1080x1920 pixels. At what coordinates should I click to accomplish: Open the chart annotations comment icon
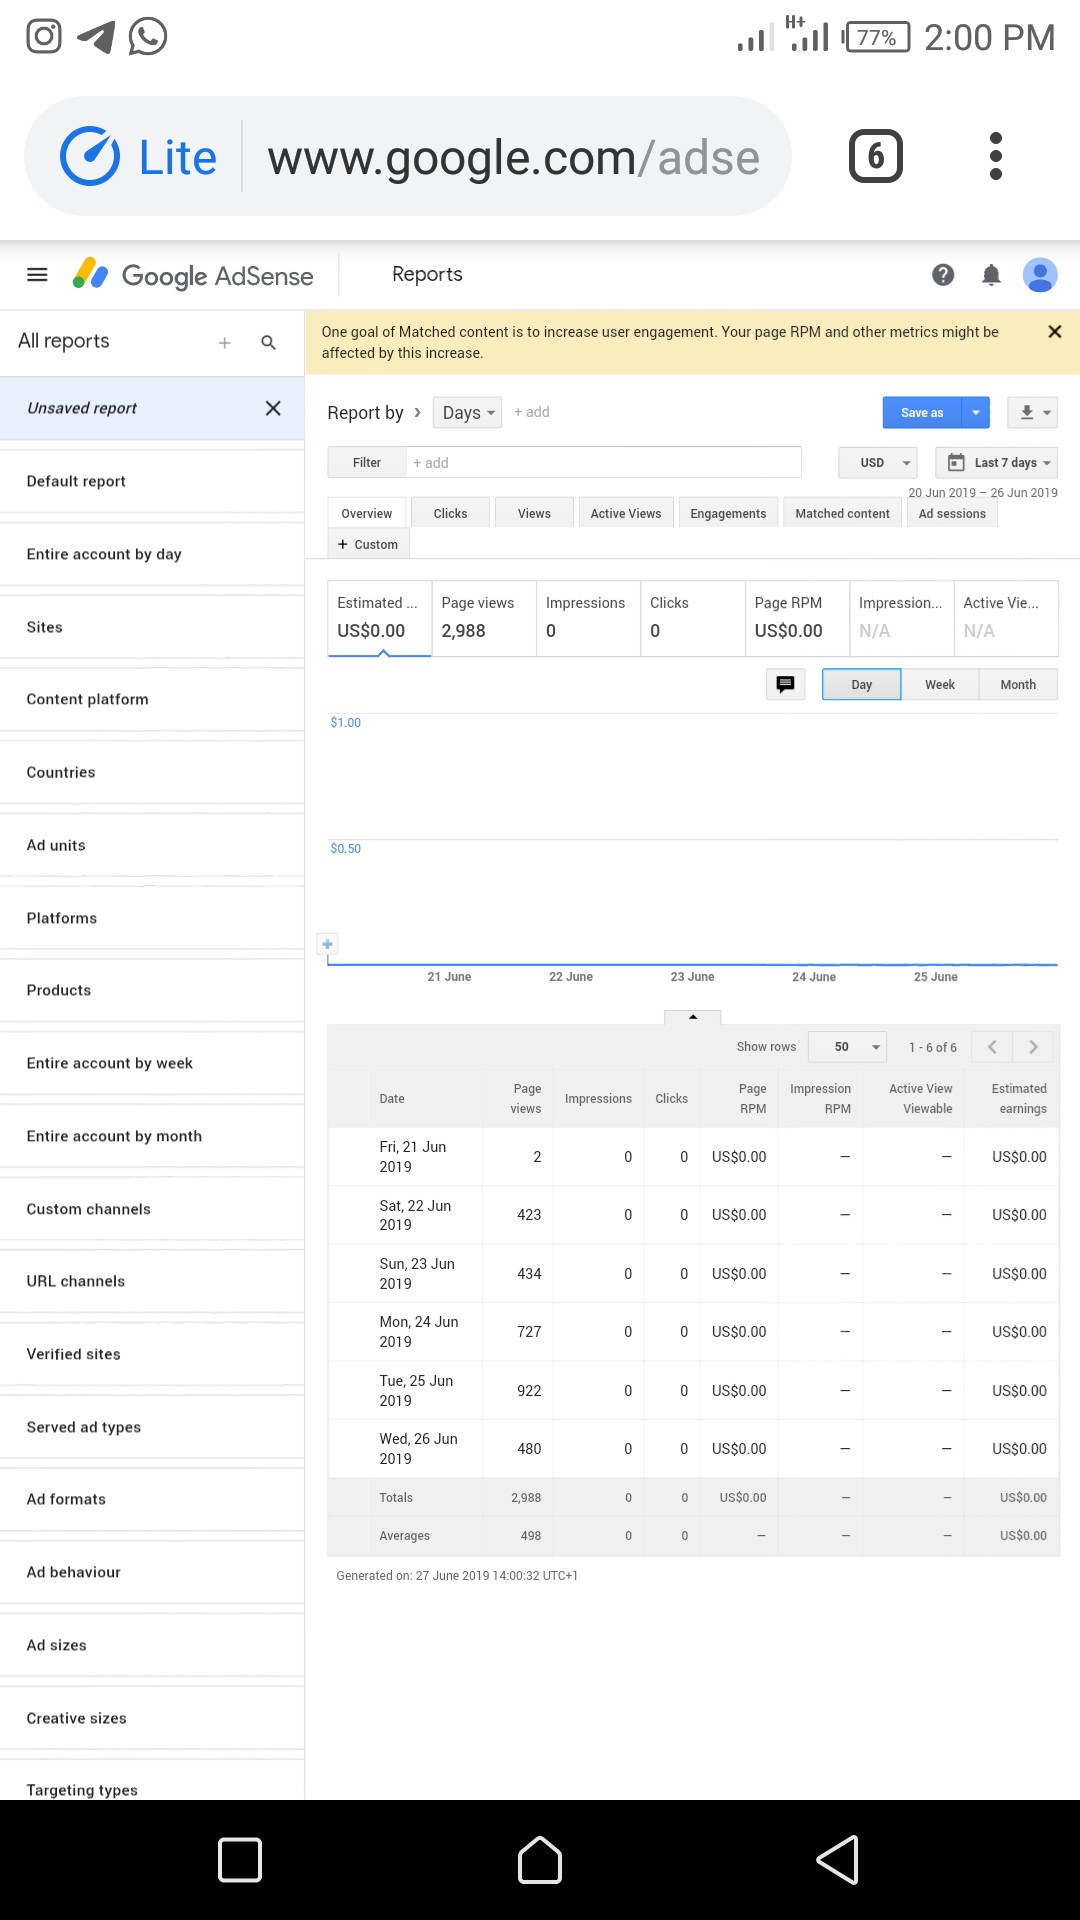(785, 685)
